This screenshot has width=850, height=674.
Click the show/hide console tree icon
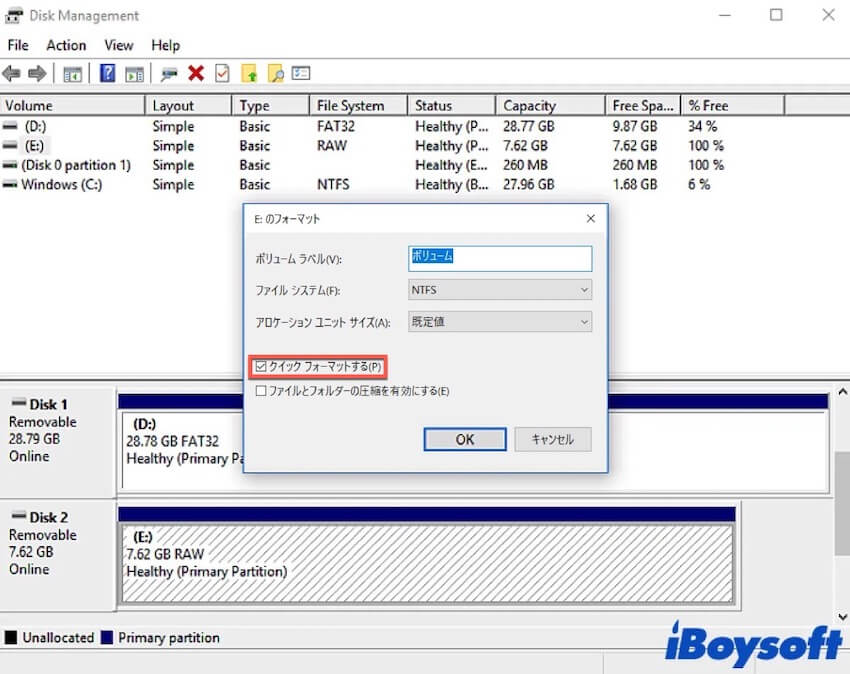coord(72,74)
